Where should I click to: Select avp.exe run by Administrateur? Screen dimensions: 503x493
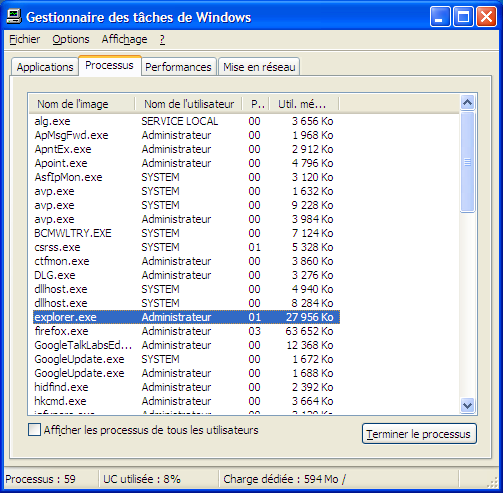tap(186, 219)
